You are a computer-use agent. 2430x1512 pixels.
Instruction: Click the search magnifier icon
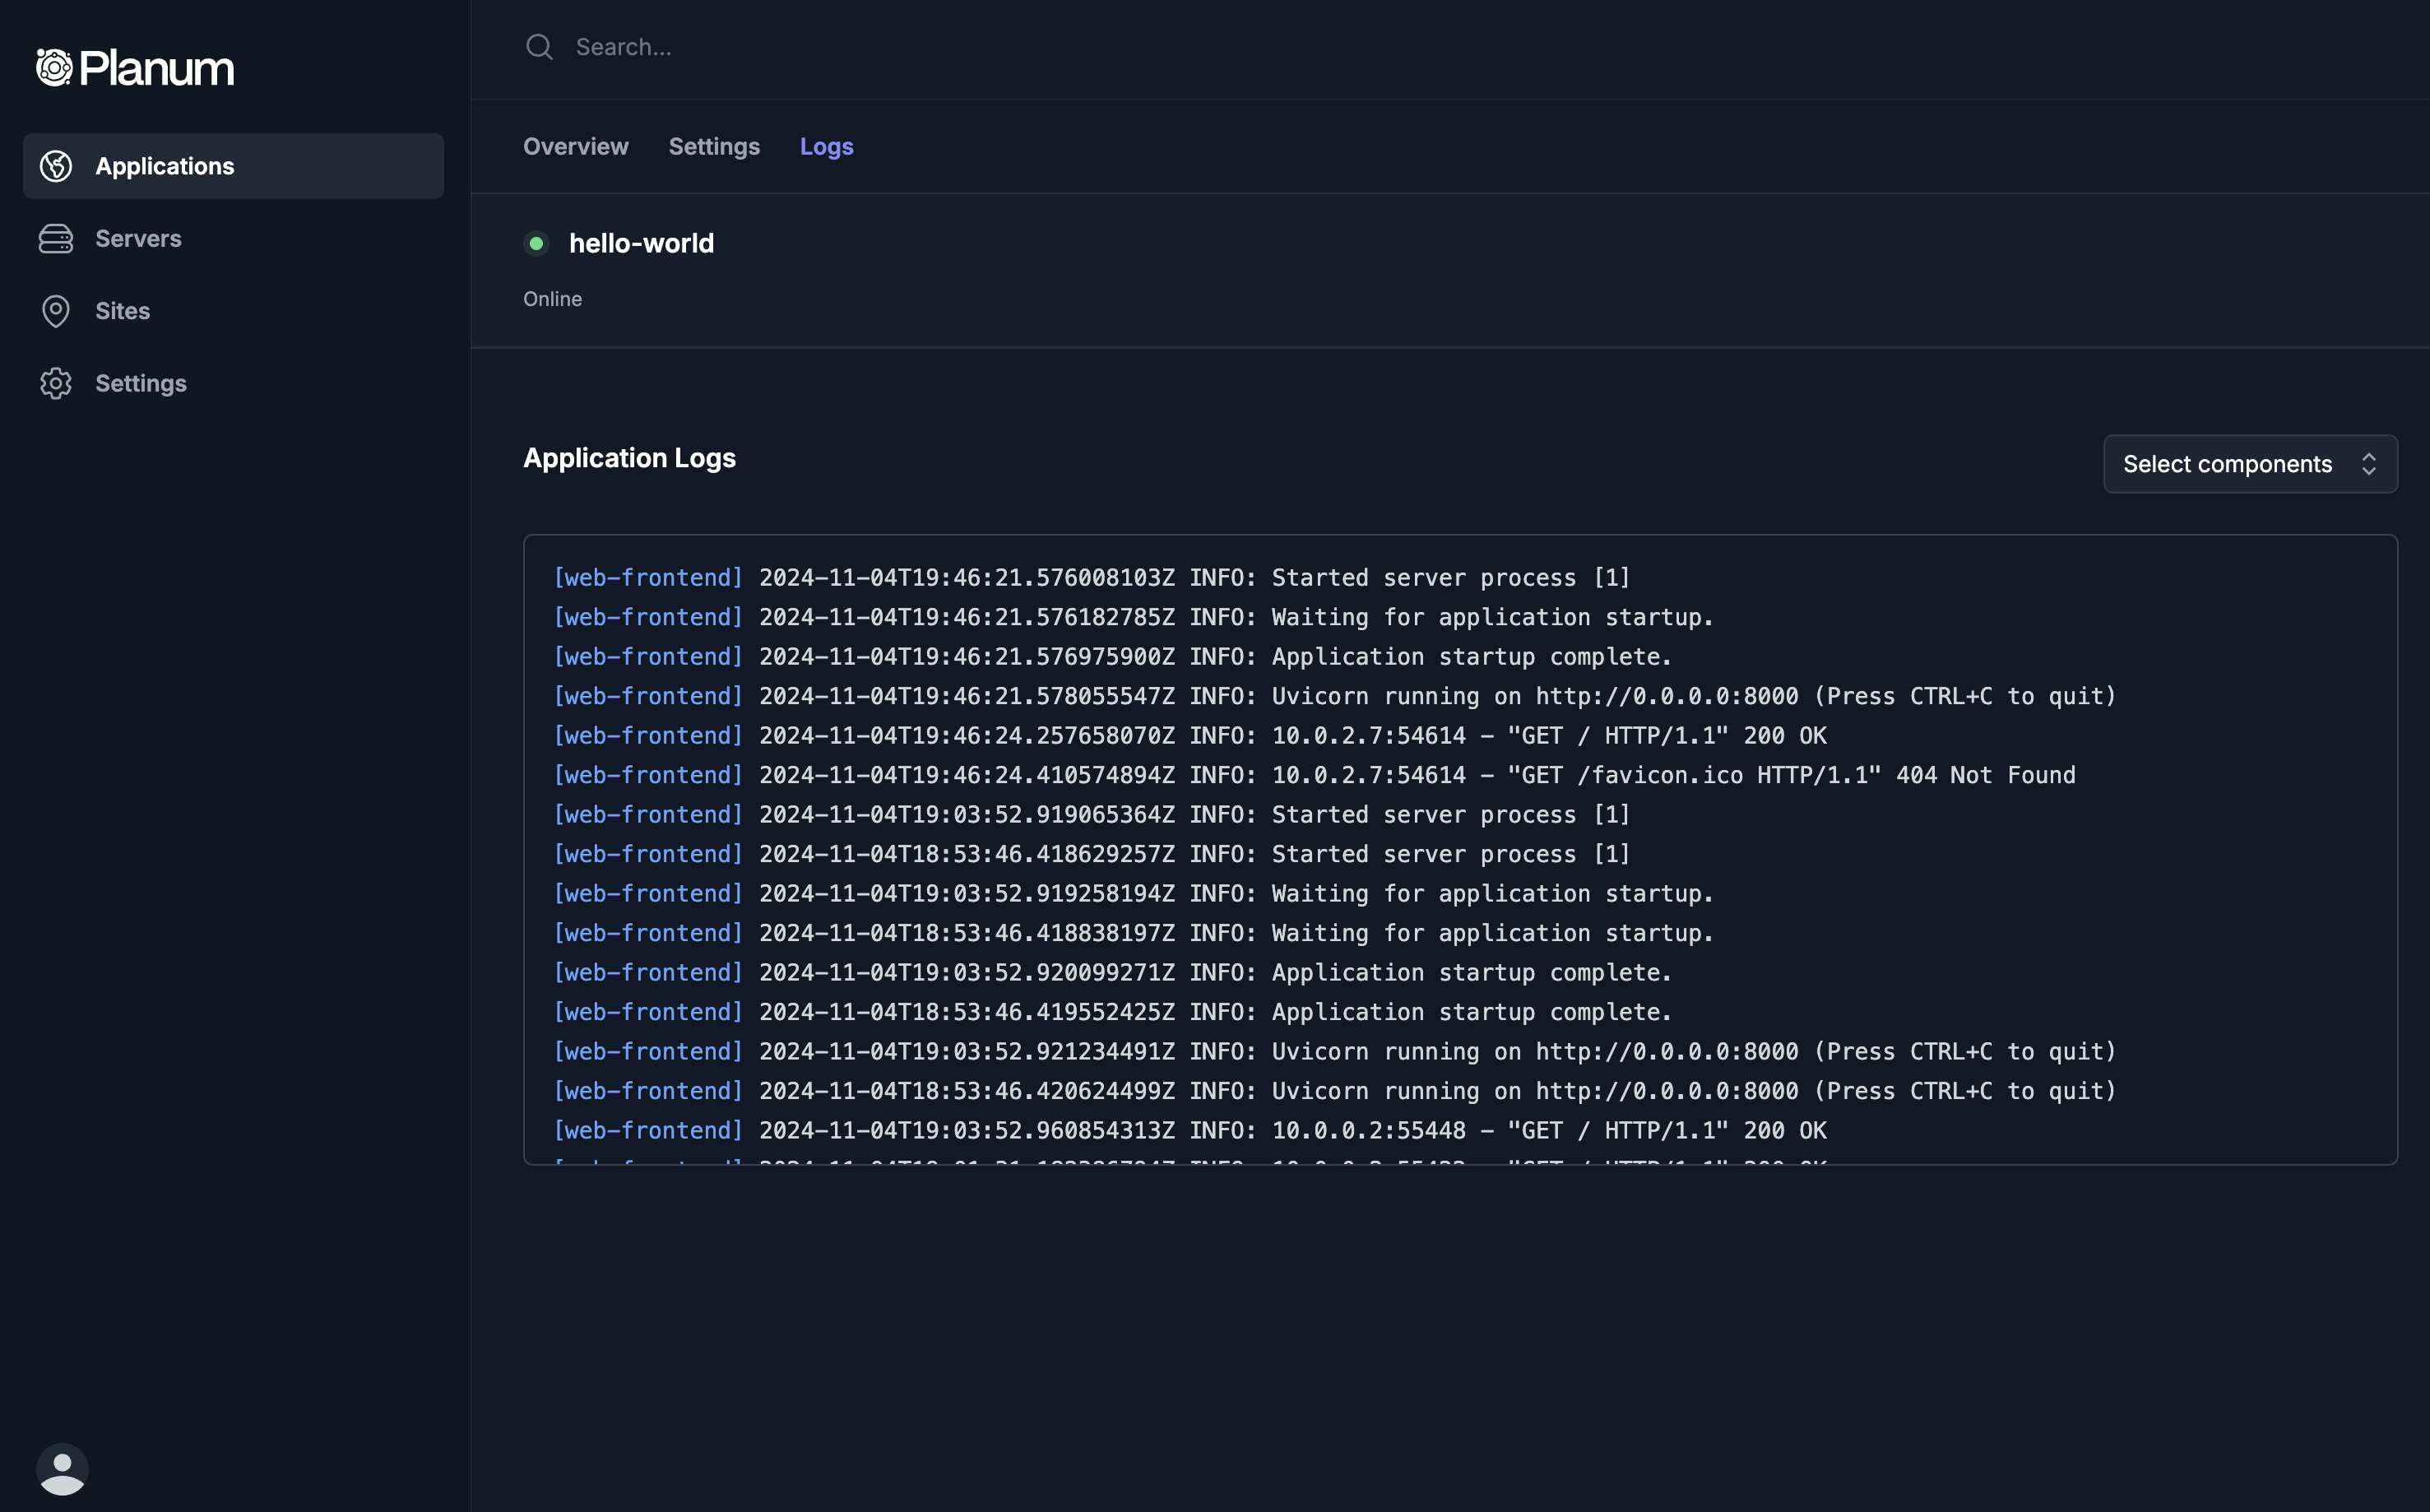tap(539, 47)
